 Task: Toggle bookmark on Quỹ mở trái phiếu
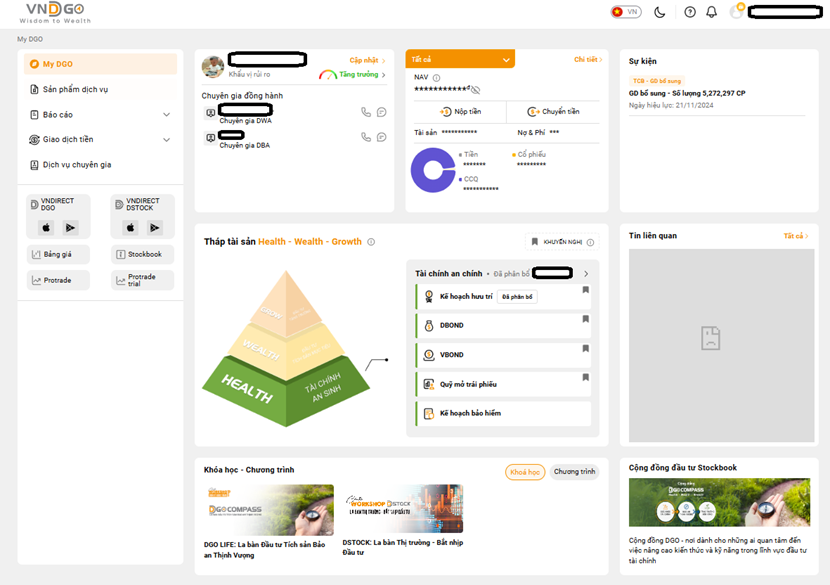click(x=585, y=377)
